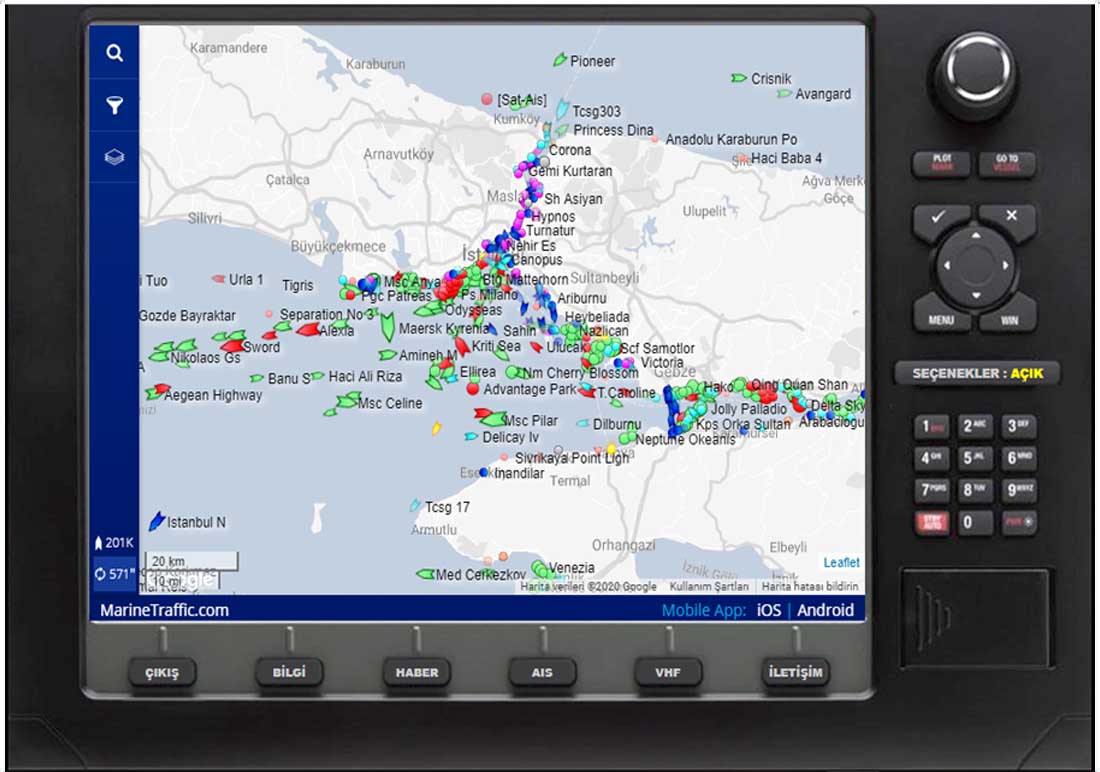Select the Avangard green vessel marker
Viewport: 1100px width, 772px height.
coord(784,93)
